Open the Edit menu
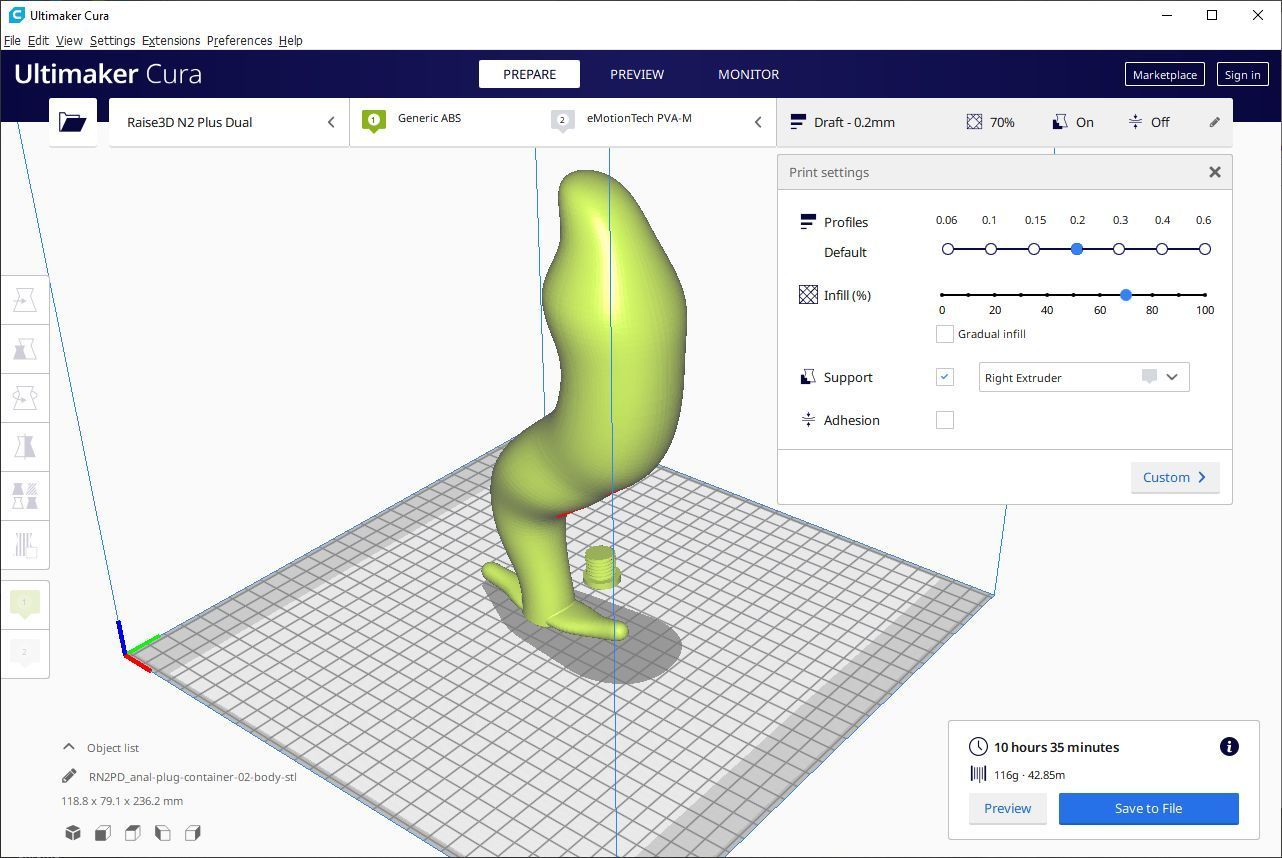Image resolution: width=1282 pixels, height=858 pixels. (38, 40)
